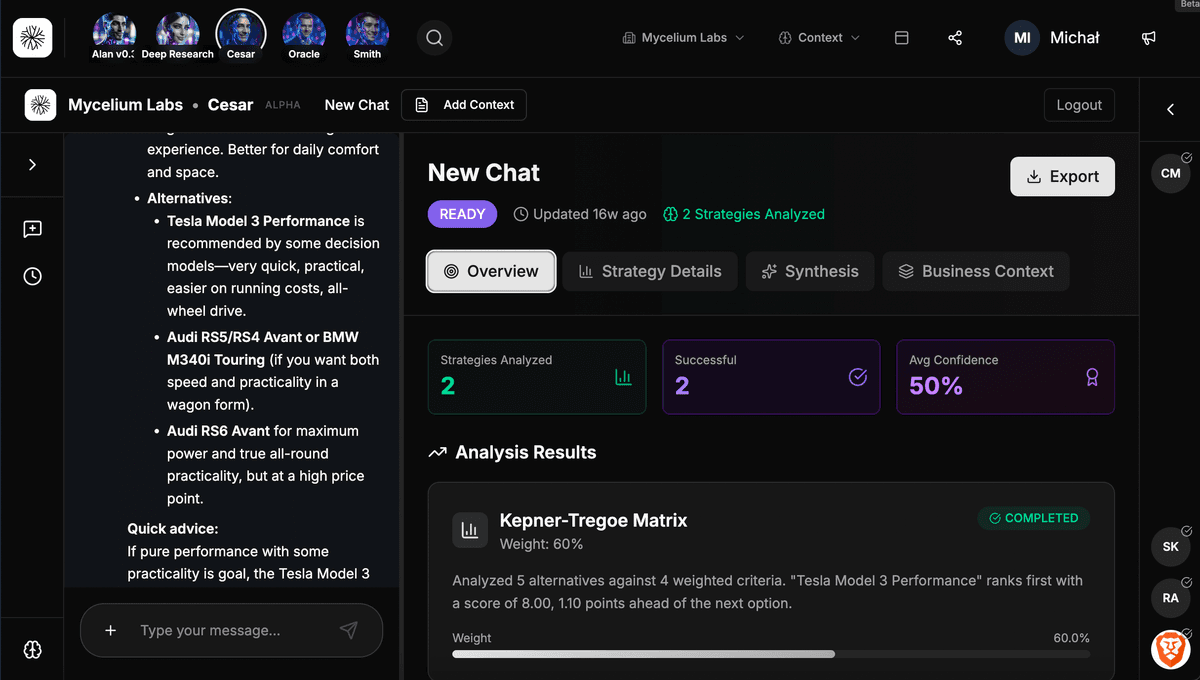Click the plus attachment icon in message box

click(x=111, y=630)
